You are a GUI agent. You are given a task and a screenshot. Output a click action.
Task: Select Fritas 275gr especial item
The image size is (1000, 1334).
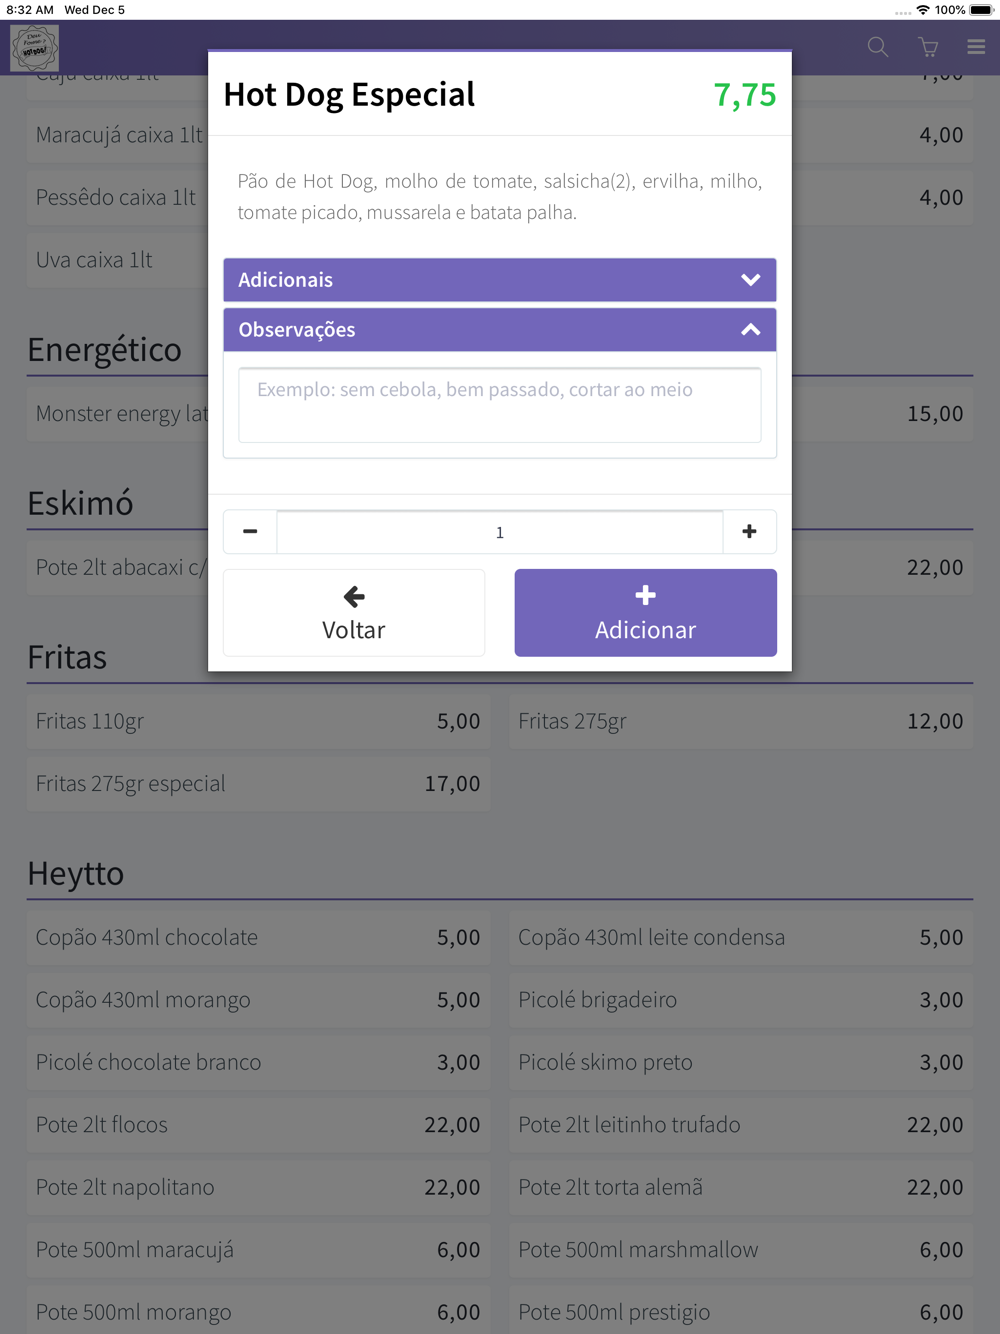point(258,784)
